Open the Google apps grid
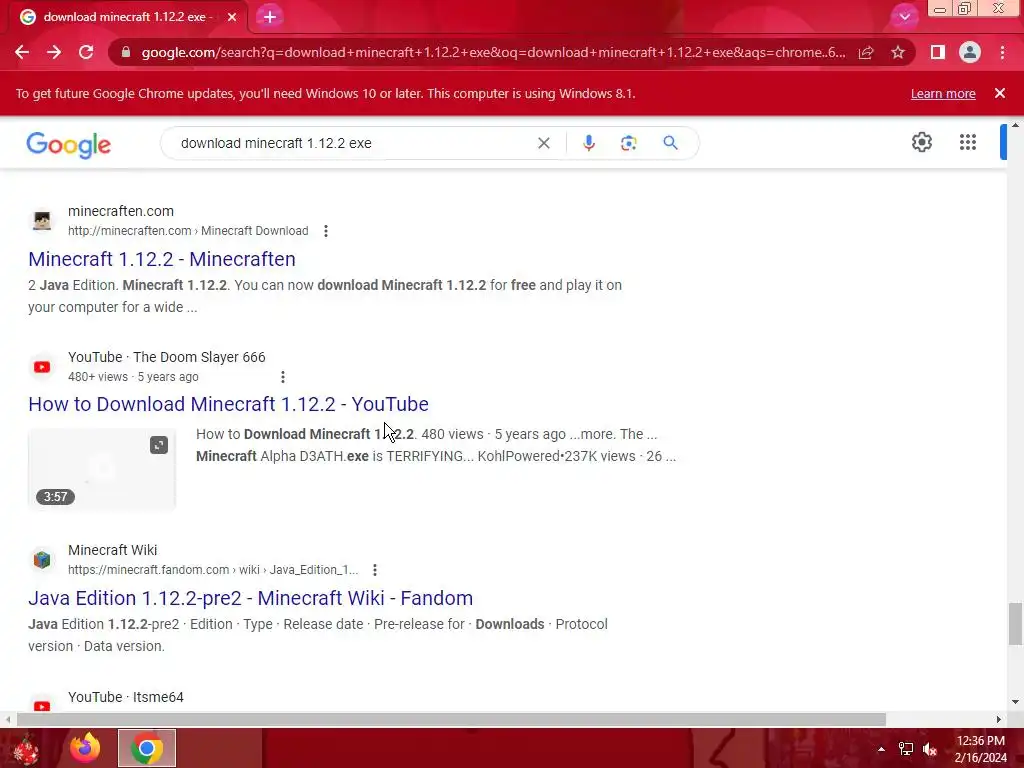1024x768 pixels. [968, 142]
